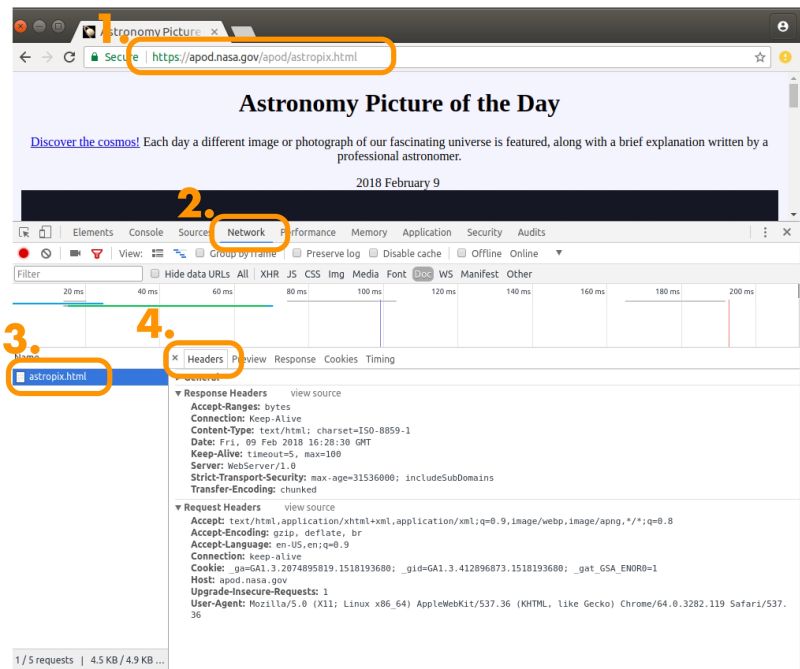Follow the Discover the cosmos link
This screenshot has height=669, width=800.
pos(84,142)
